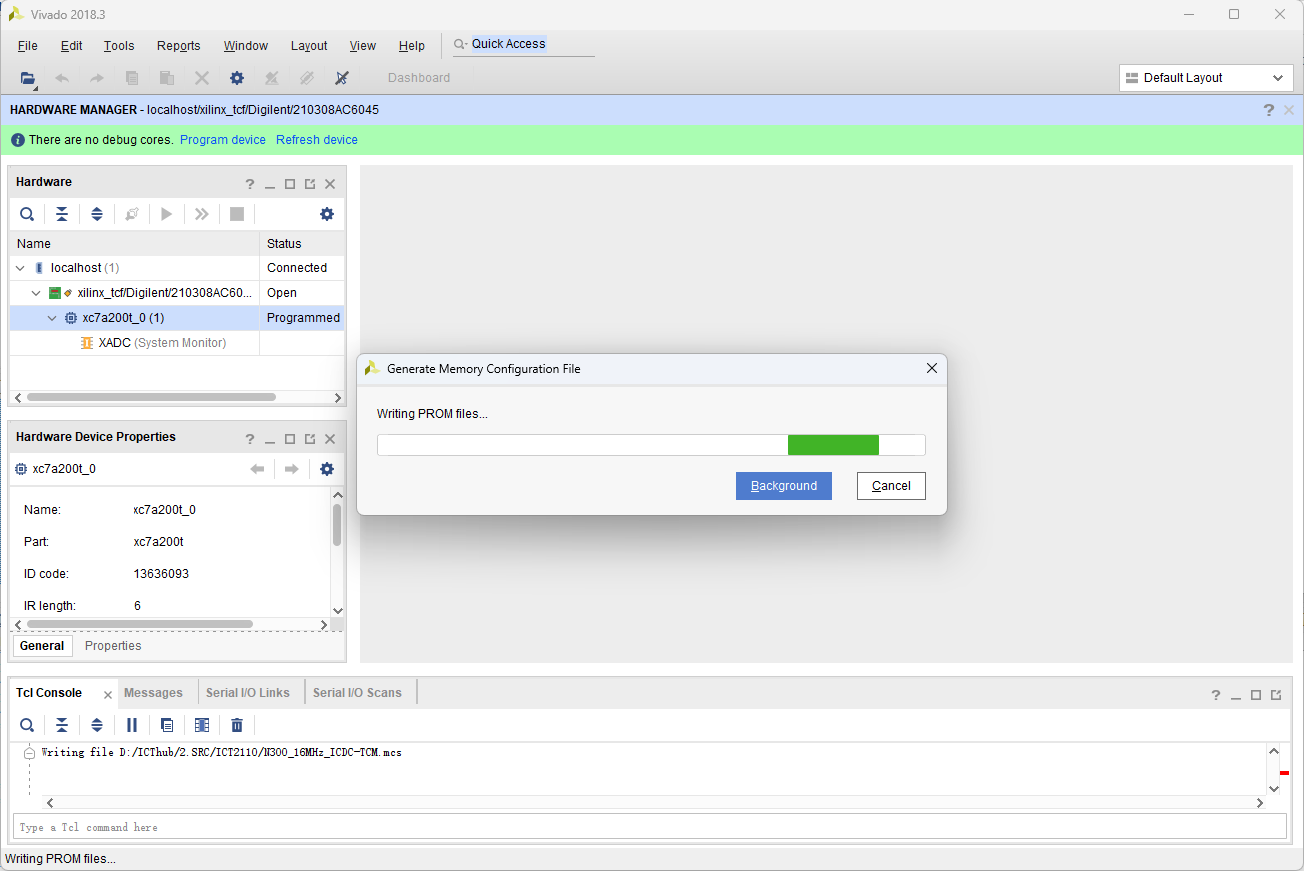Open the Default Layout dropdown

click(x=1206, y=78)
